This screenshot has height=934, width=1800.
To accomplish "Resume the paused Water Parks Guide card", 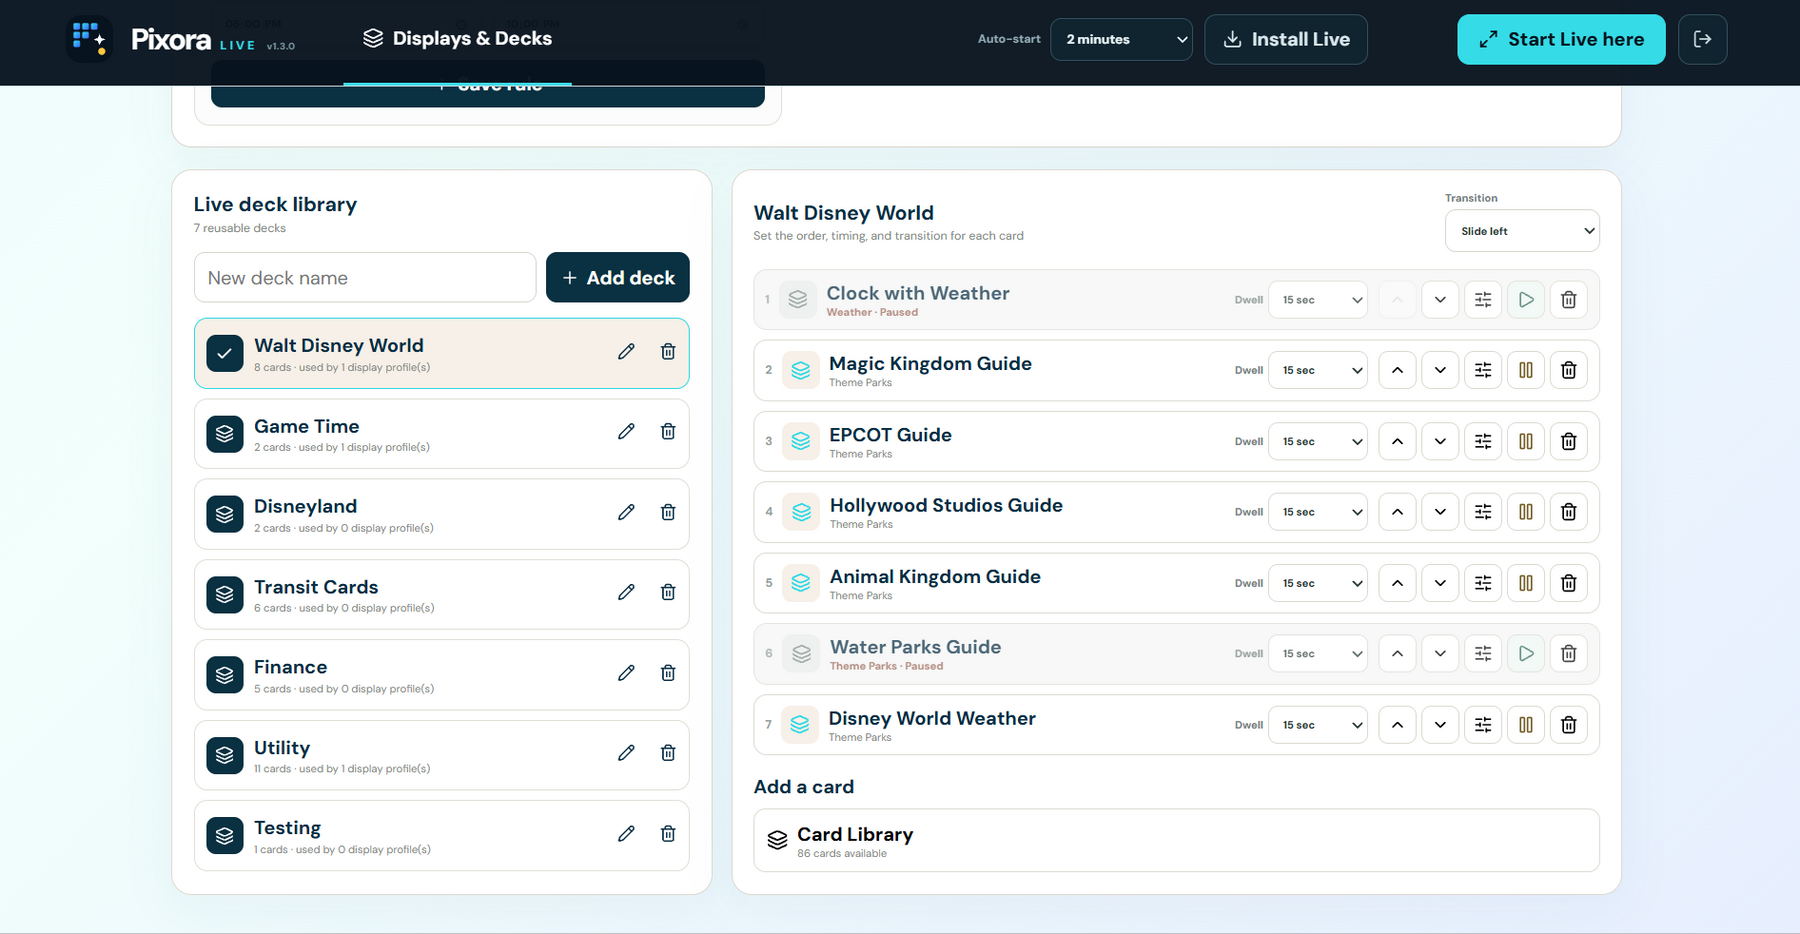I will coord(1526,654).
